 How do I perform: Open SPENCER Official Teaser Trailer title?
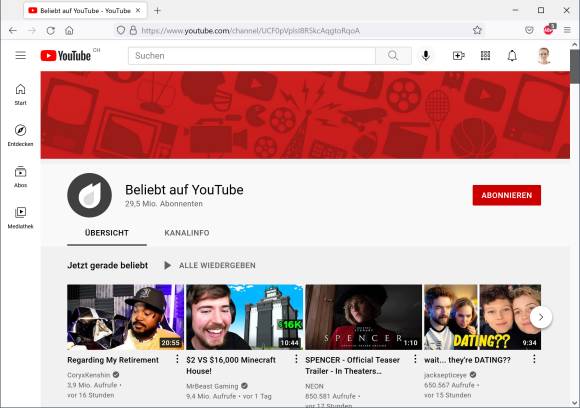coord(353,365)
